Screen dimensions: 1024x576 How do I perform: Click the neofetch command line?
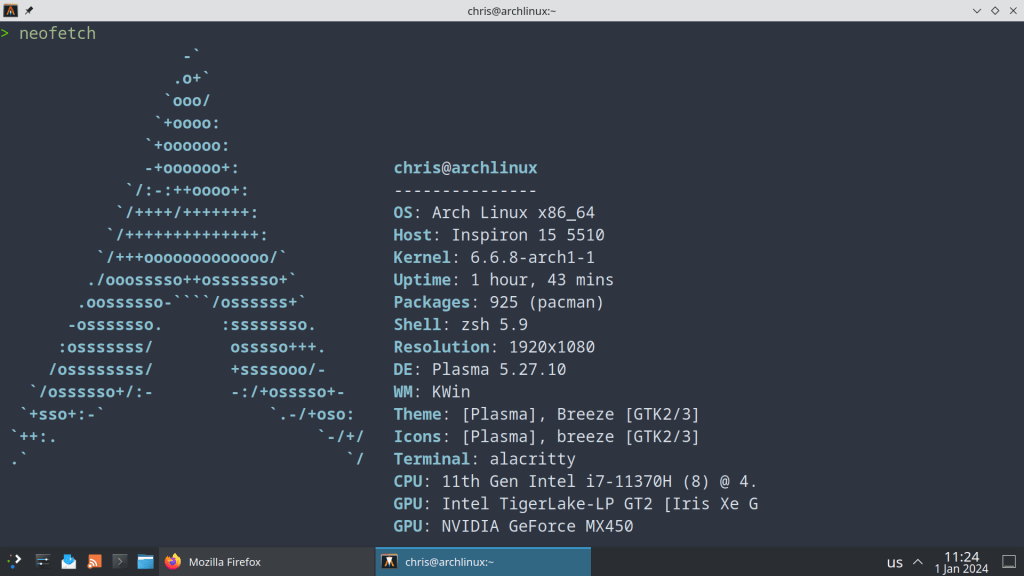tap(57, 34)
